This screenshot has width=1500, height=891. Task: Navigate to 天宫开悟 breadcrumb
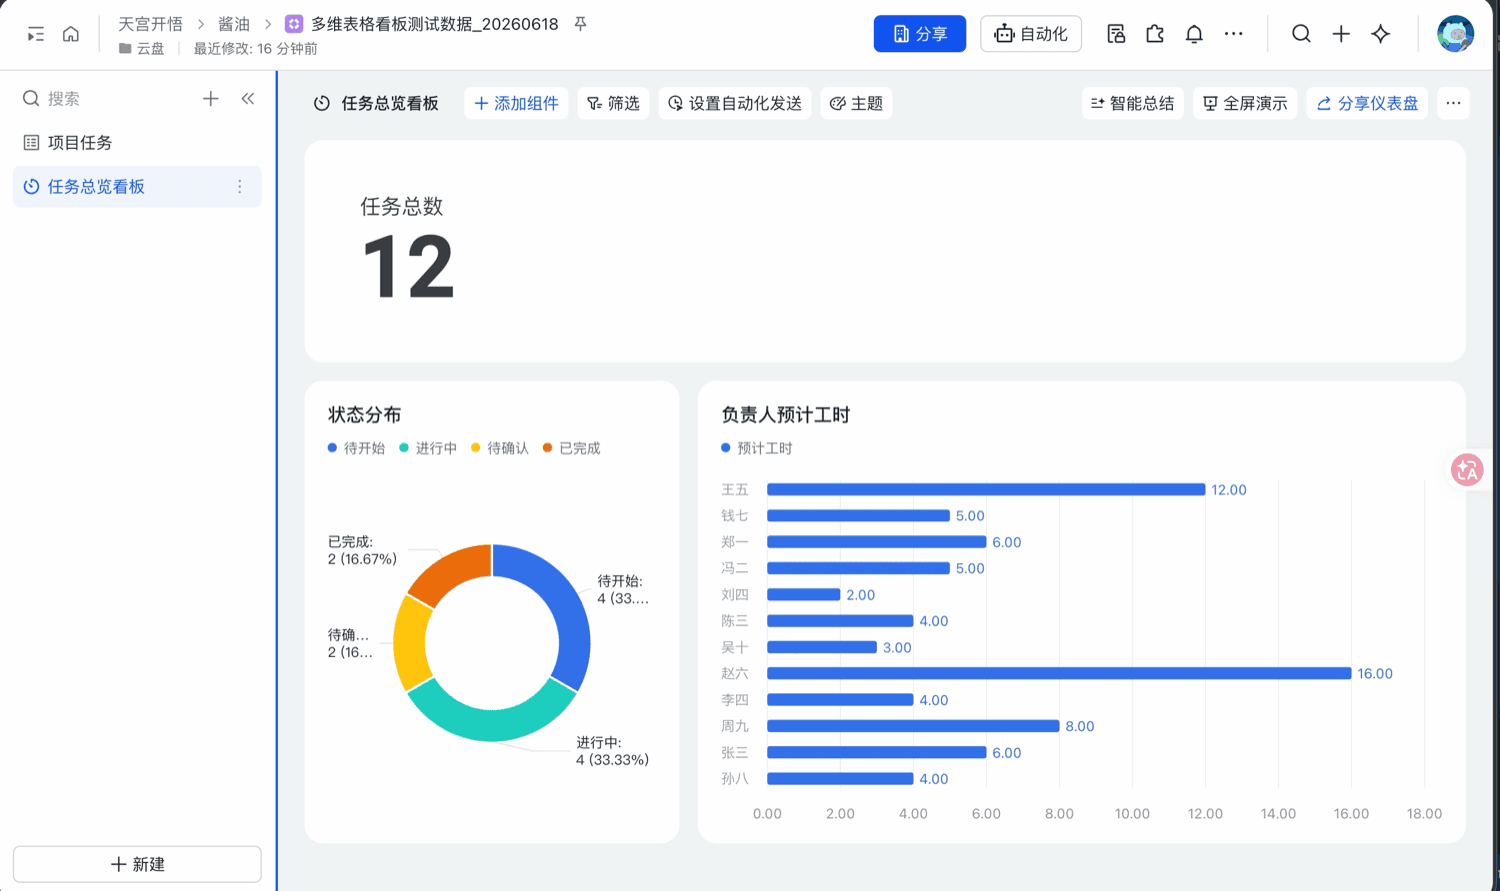click(150, 24)
